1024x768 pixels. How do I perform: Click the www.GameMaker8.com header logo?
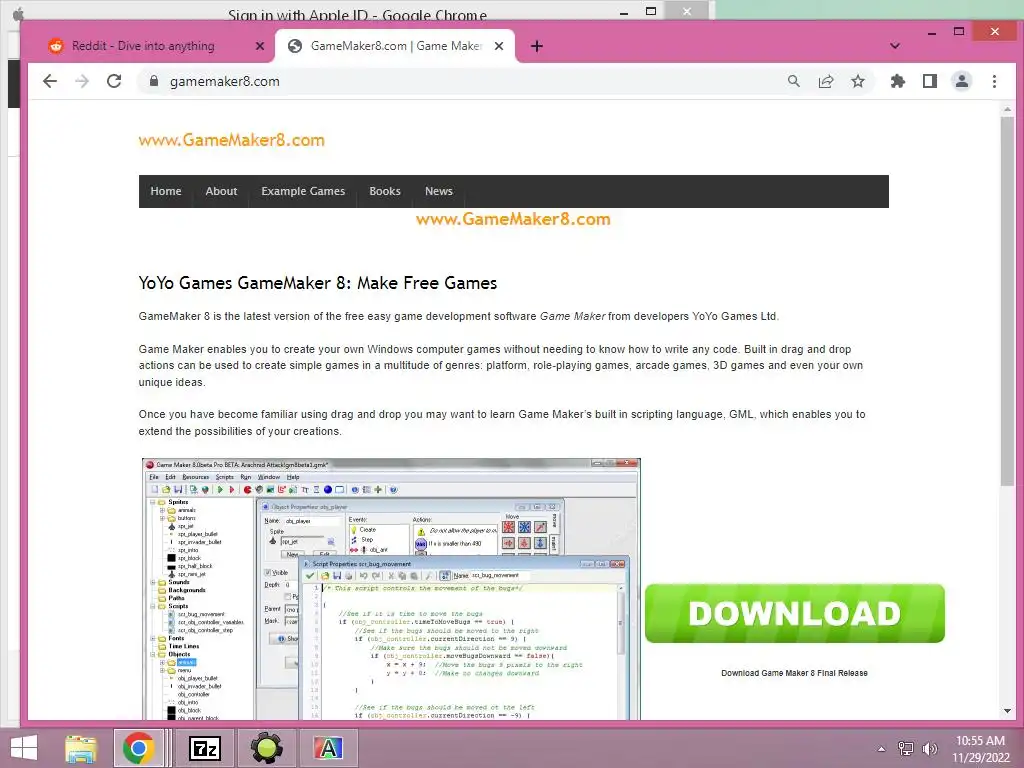tap(231, 140)
